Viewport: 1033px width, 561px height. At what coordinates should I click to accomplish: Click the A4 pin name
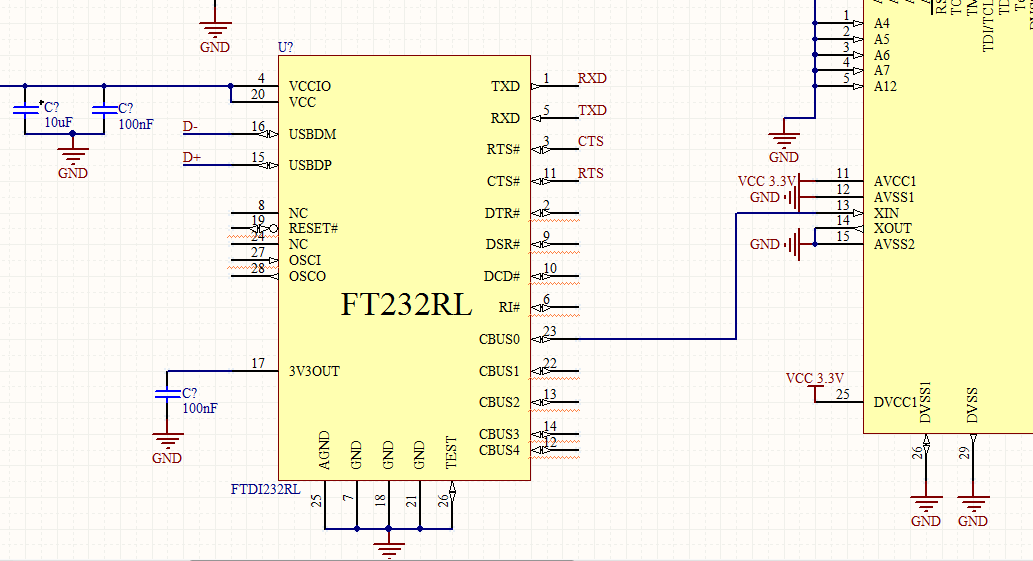tap(881, 23)
